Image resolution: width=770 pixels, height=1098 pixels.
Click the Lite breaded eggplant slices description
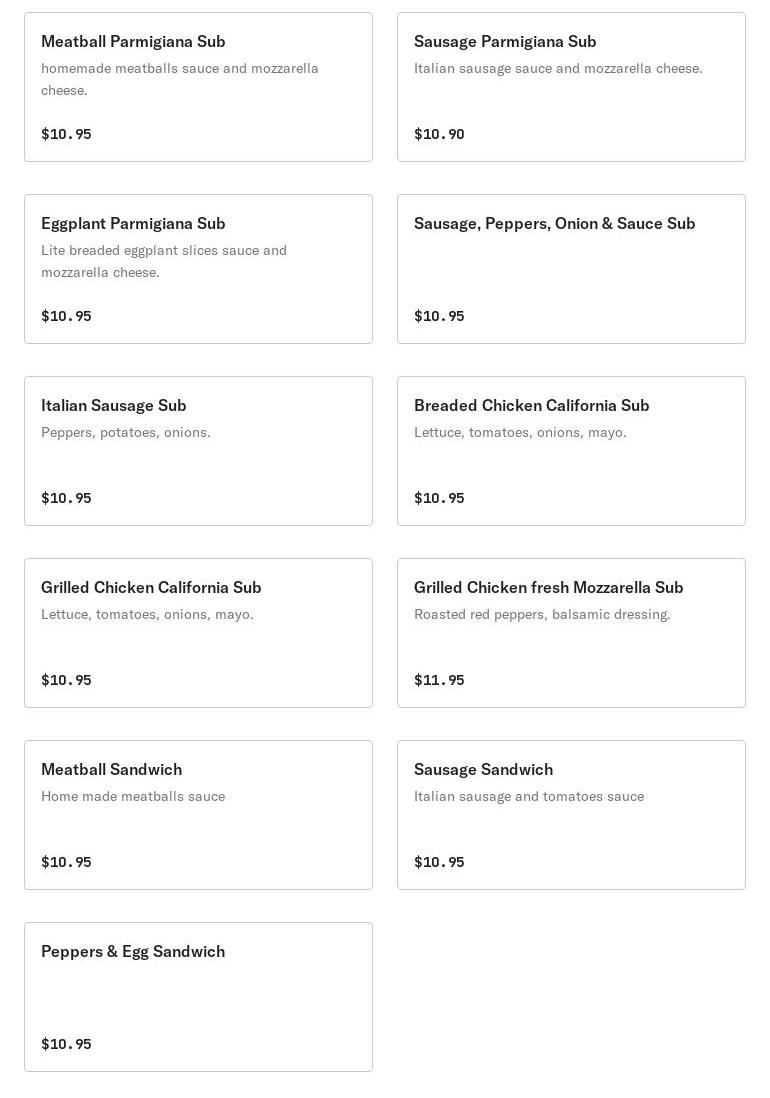164,261
